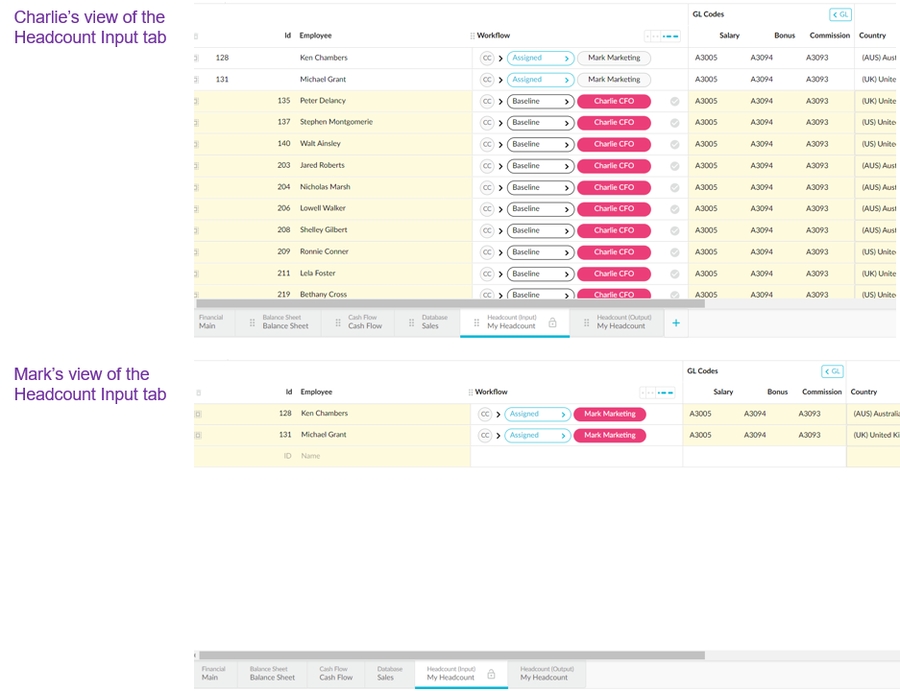Toggle the check circle for Peter Delancy
The width and height of the screenshot is (900, 691).
pyautogui.click(x=675, y=101)
